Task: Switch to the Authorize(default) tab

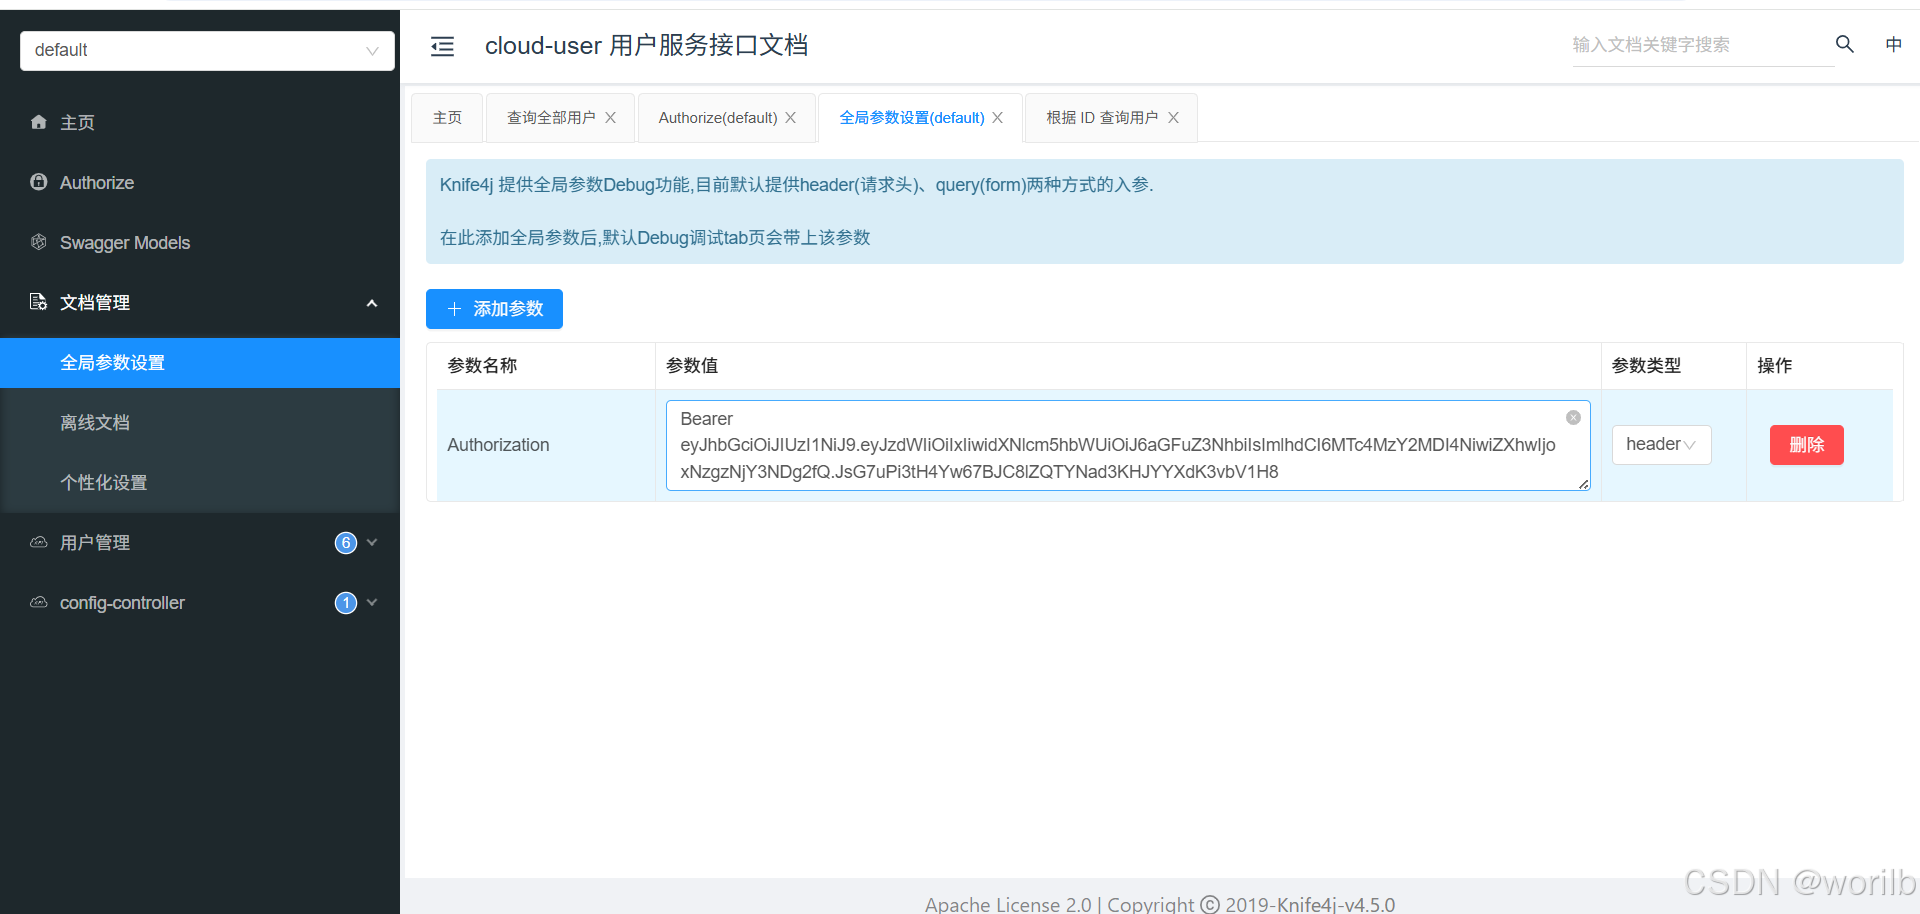Action: tap(718, 118)
